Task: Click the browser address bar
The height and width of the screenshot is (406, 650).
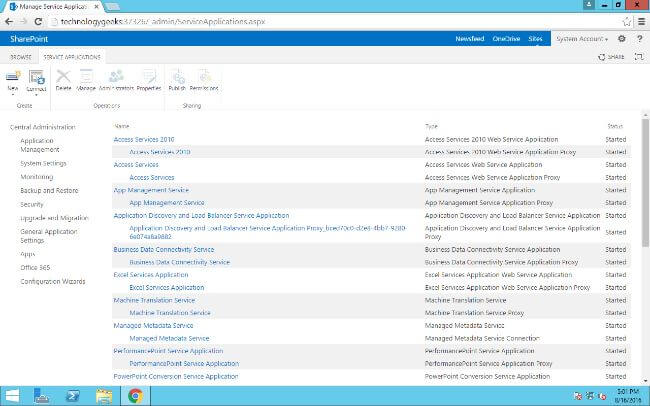Action: pos(334,22)
